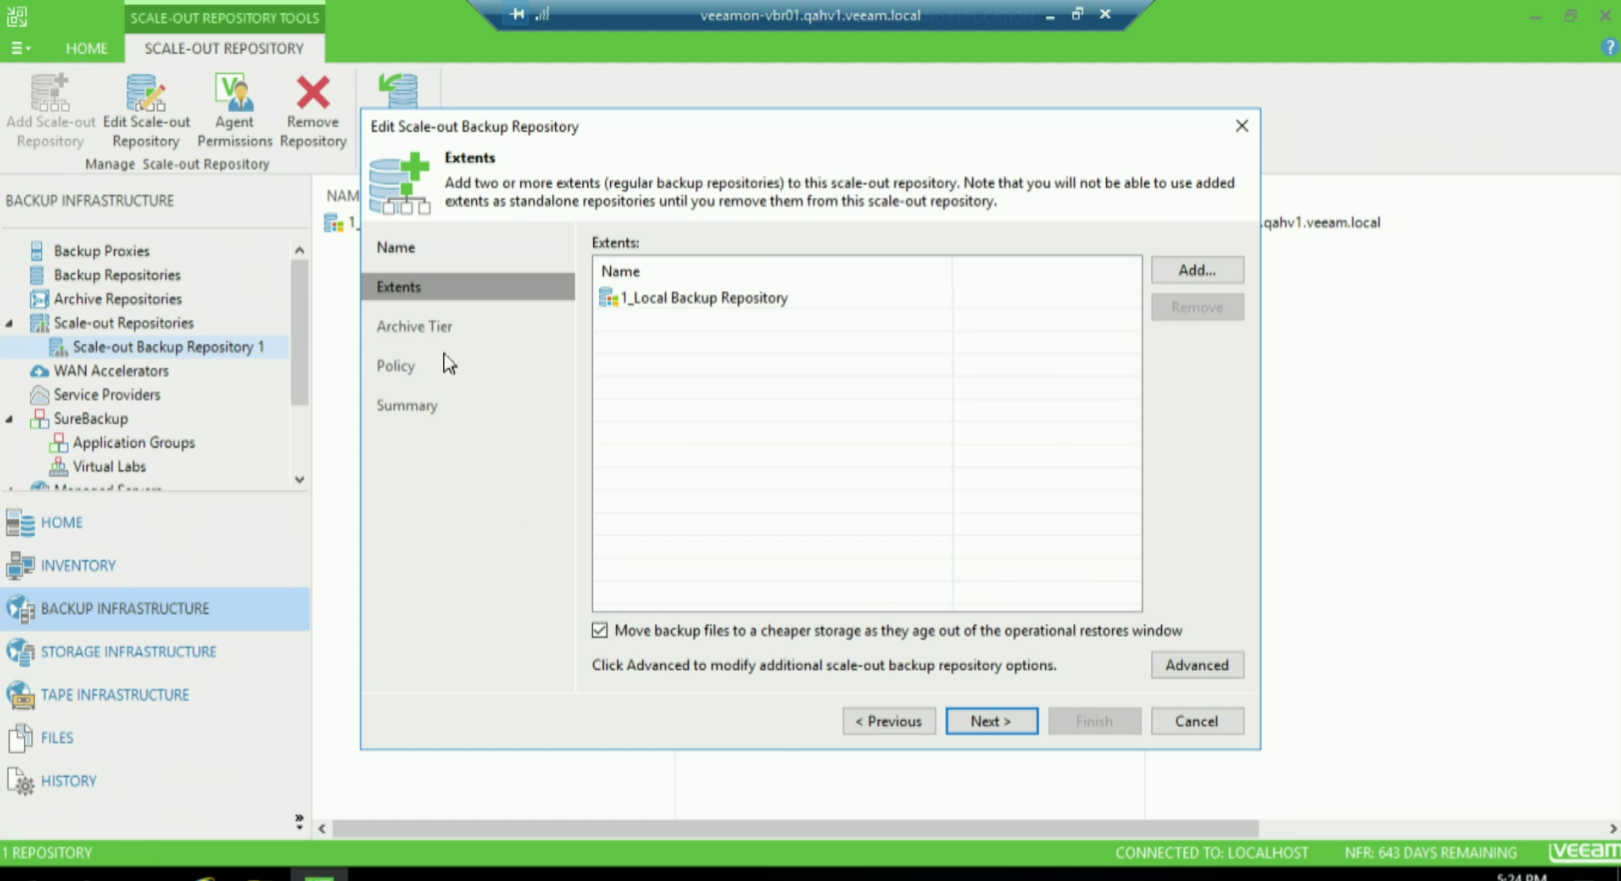Select Backup Proxies in the tree
The width and height of the screenshot is (1621, 881).
(x=101, y=251)
